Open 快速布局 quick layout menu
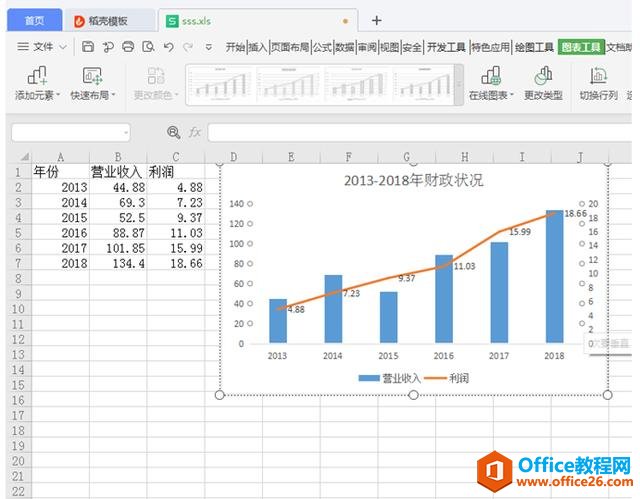640x499 pixels. tap(93, 84)
